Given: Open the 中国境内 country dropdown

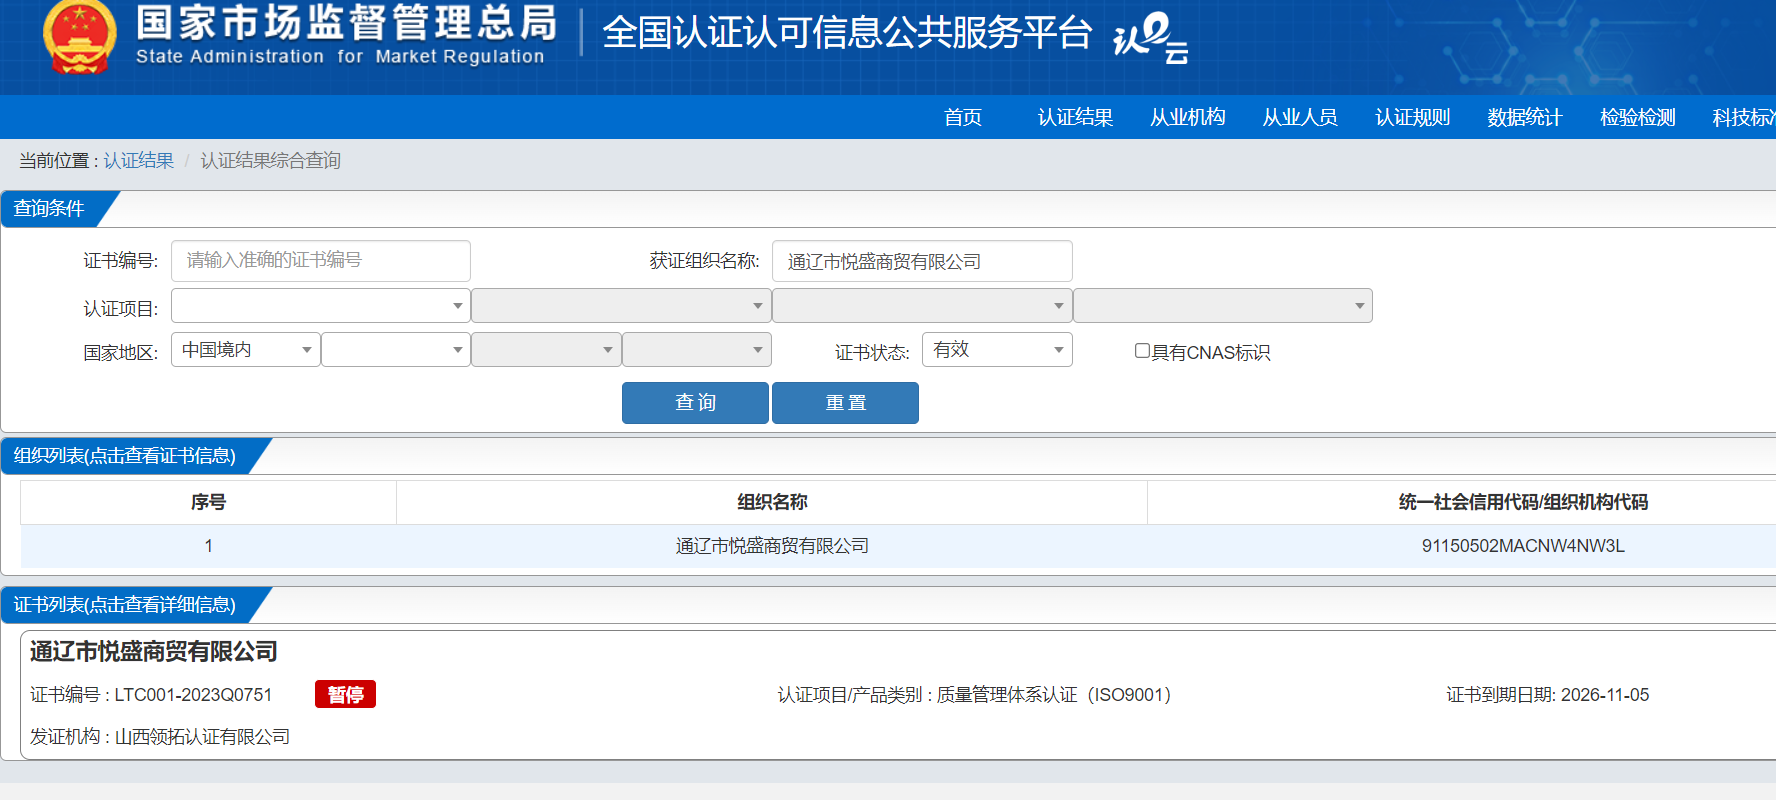Looking at the screenshot, I should pyautogui.click(x=246, y=350).
